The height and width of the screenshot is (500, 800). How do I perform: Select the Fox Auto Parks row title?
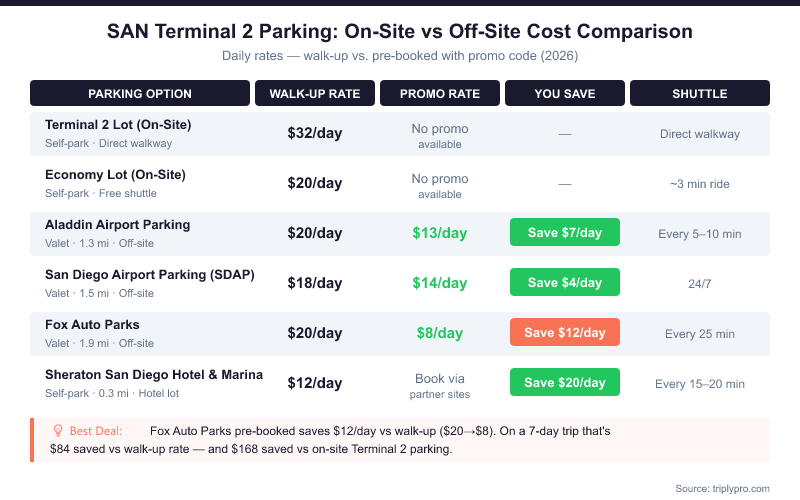(92, 325)
